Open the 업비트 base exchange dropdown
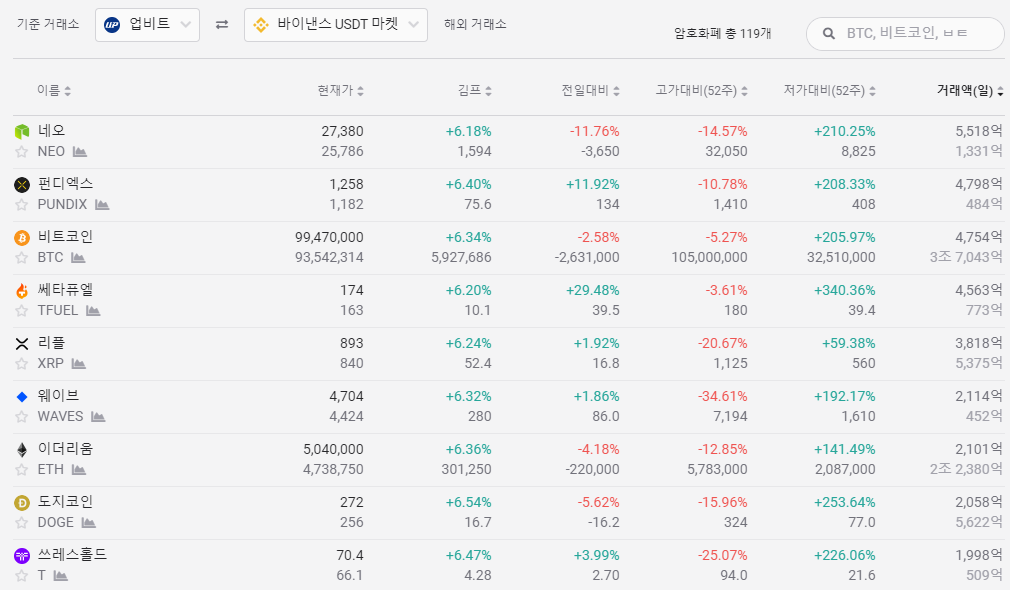 click(147, 25)
